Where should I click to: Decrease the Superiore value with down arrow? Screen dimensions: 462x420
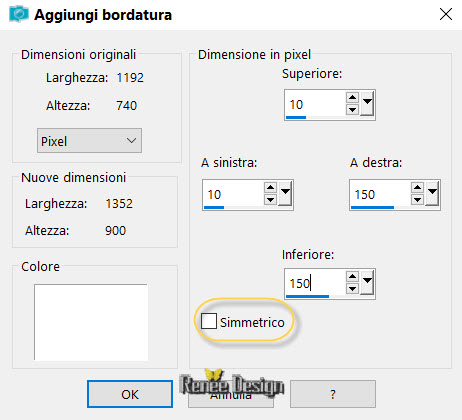pyautogui.click(x=352, y=109)
